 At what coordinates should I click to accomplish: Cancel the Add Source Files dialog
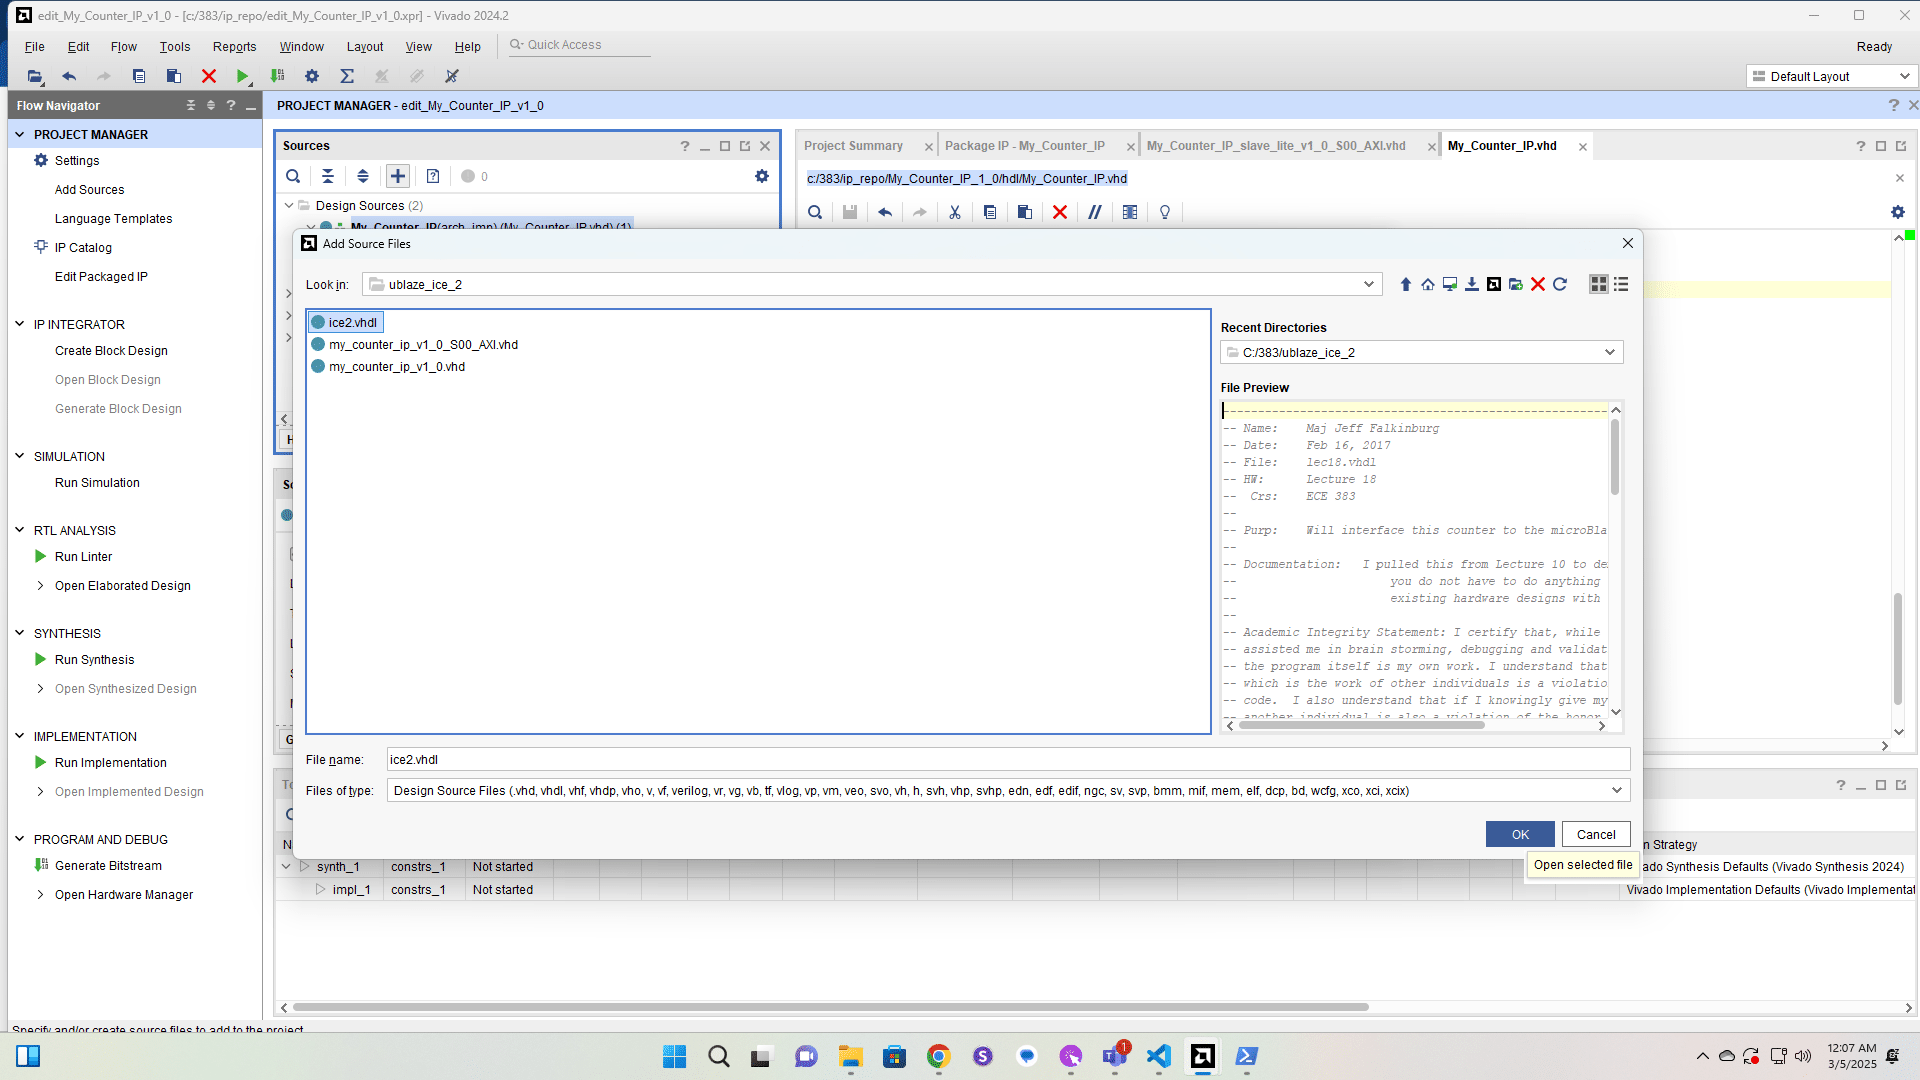pos(1595,834)
